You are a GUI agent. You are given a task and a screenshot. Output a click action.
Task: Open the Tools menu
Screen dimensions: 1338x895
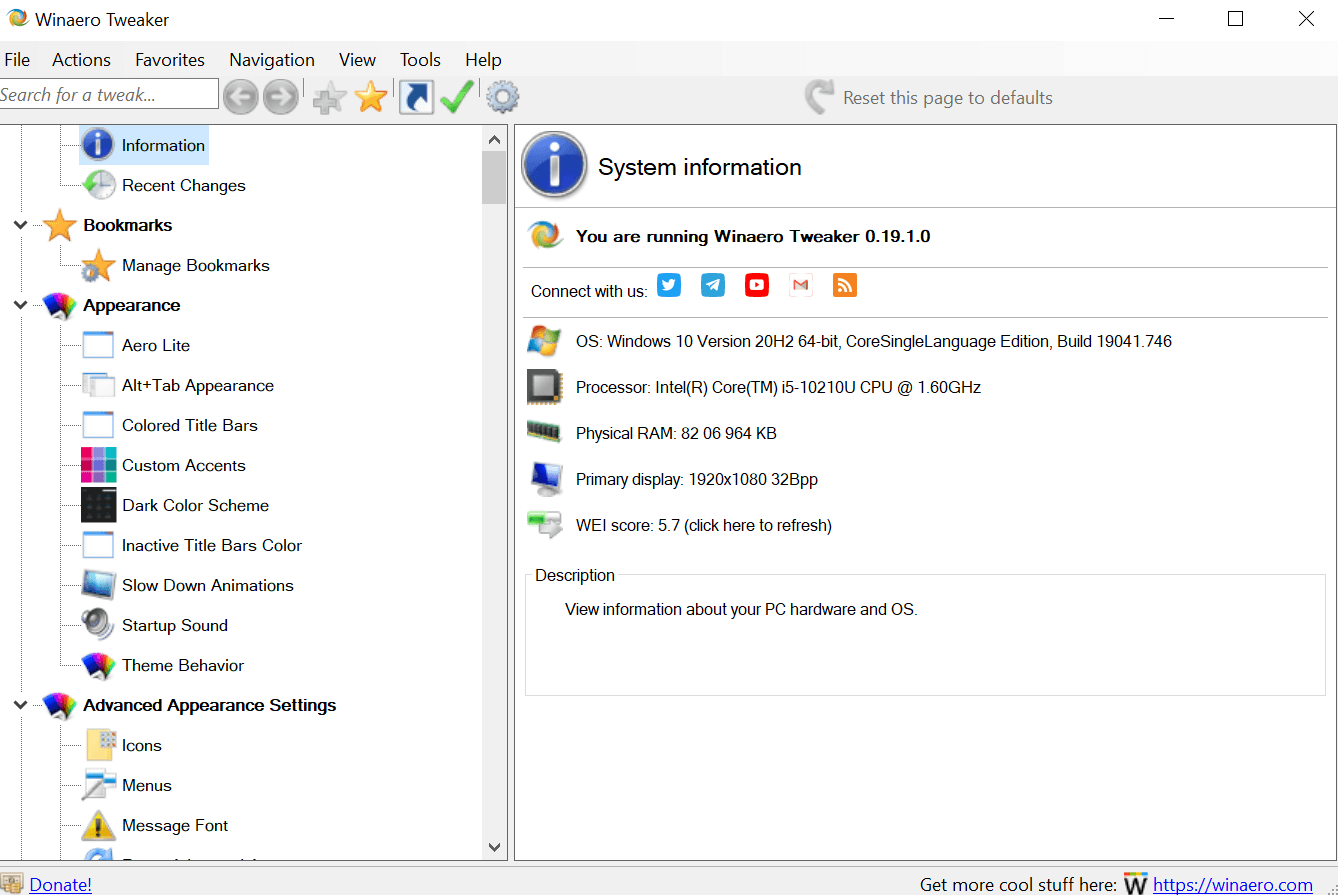pos(419,59)
